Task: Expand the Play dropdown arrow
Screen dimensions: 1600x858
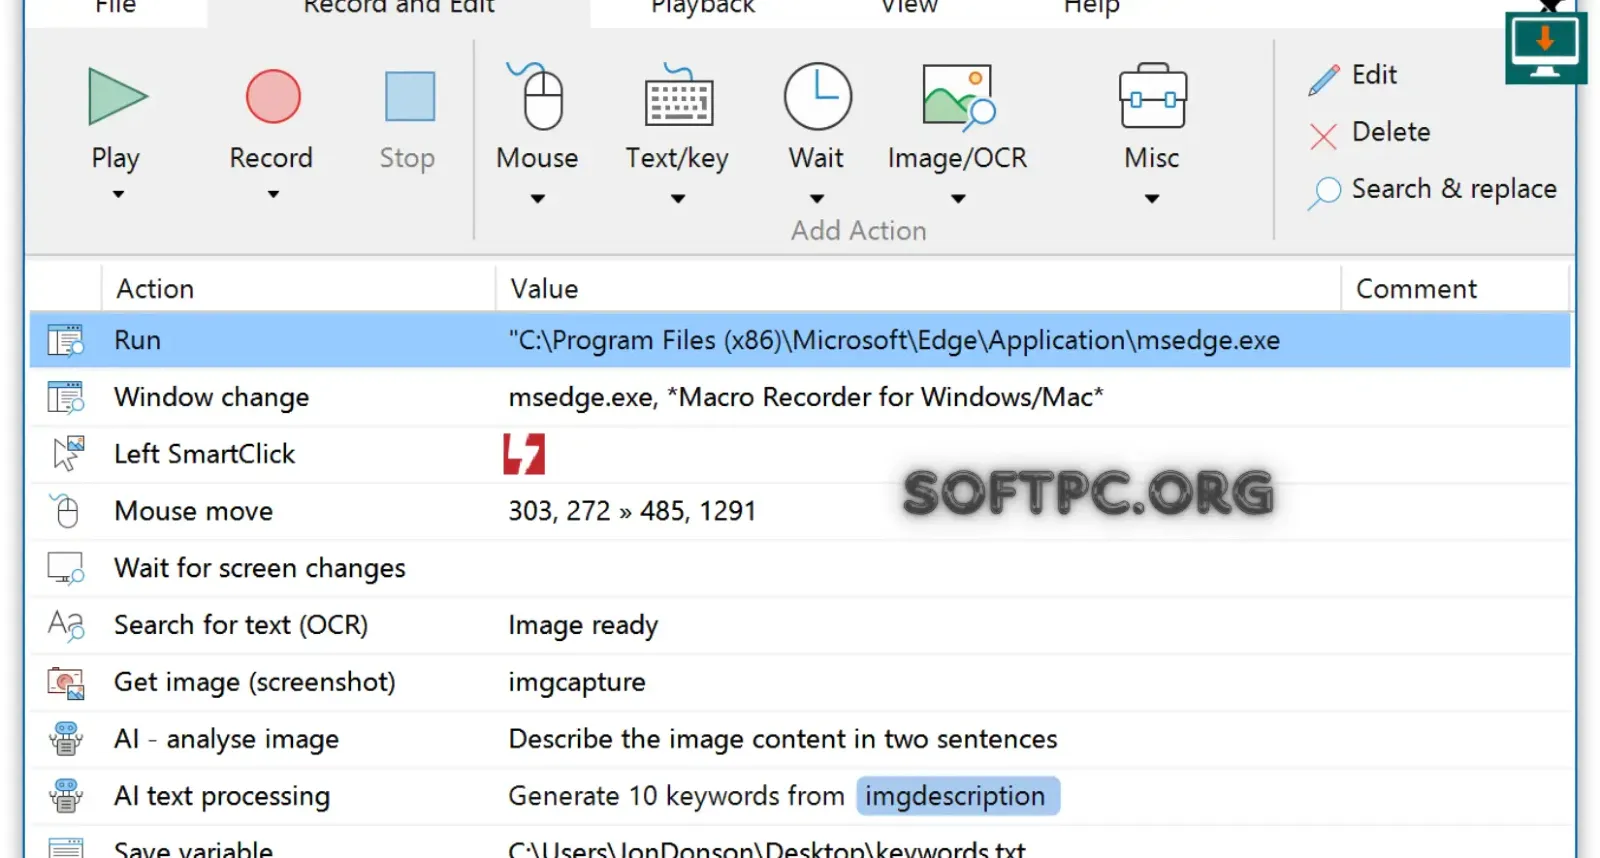Action: [x=118, y=195]
